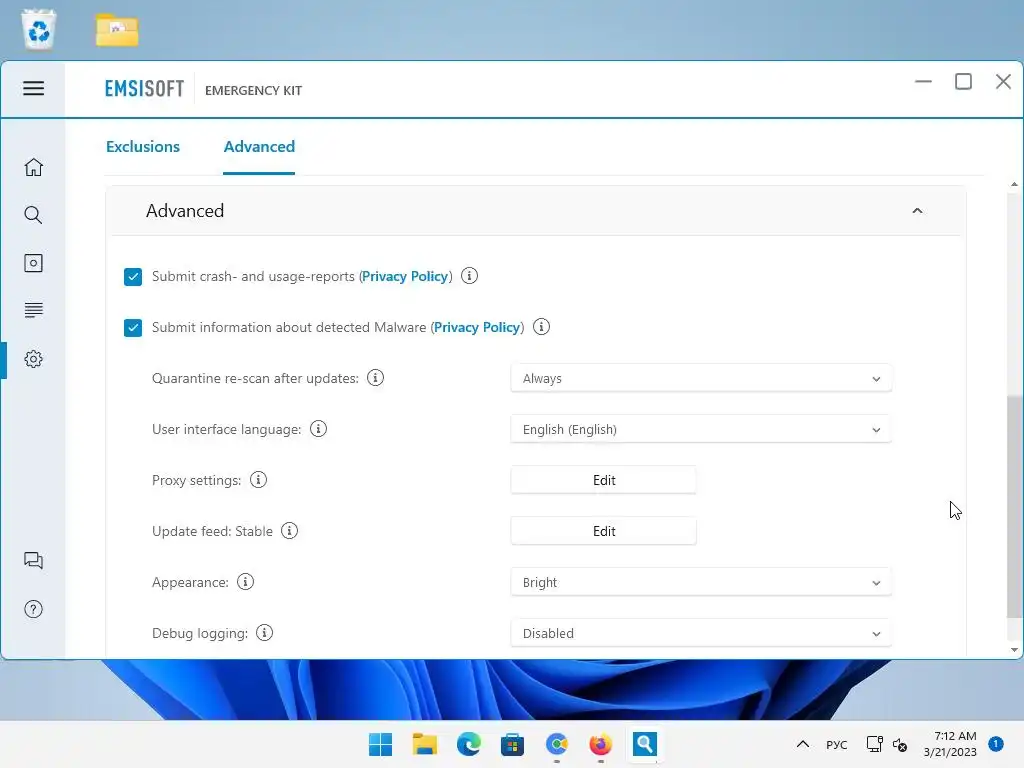Open Privacy Policy link for detected Malware
Screen dimensions: 1024x768
477,327
